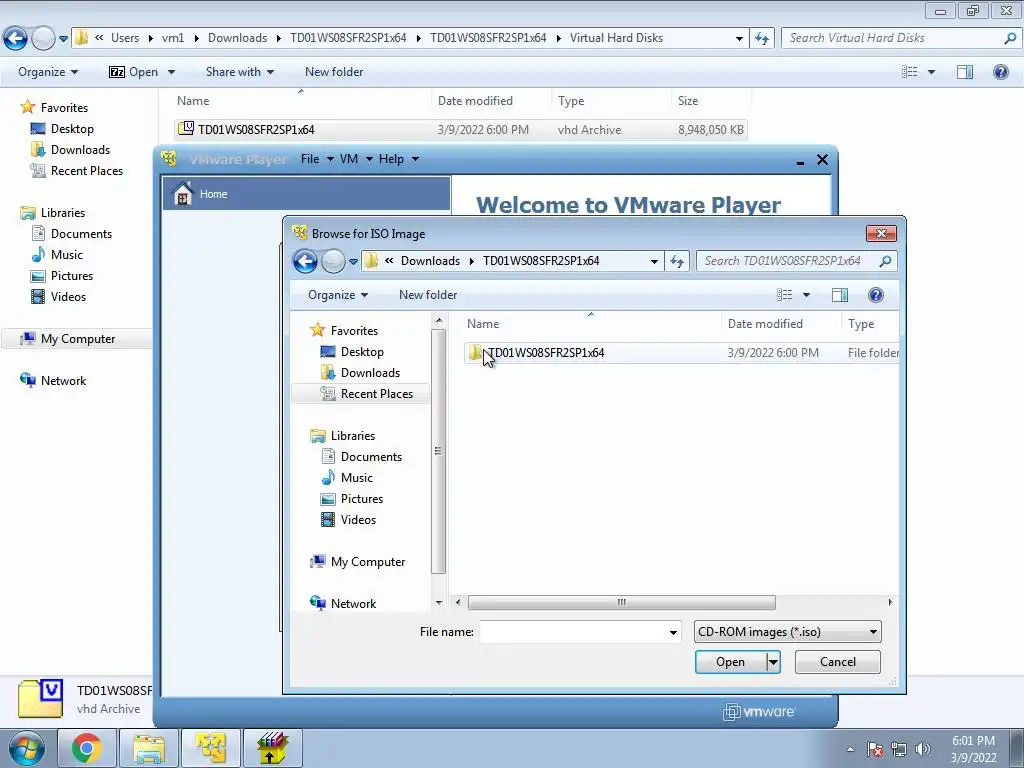Screen dimensions: 1024x768
Task: Click the clock in the system tray
Action: click(x=973, y=749)
